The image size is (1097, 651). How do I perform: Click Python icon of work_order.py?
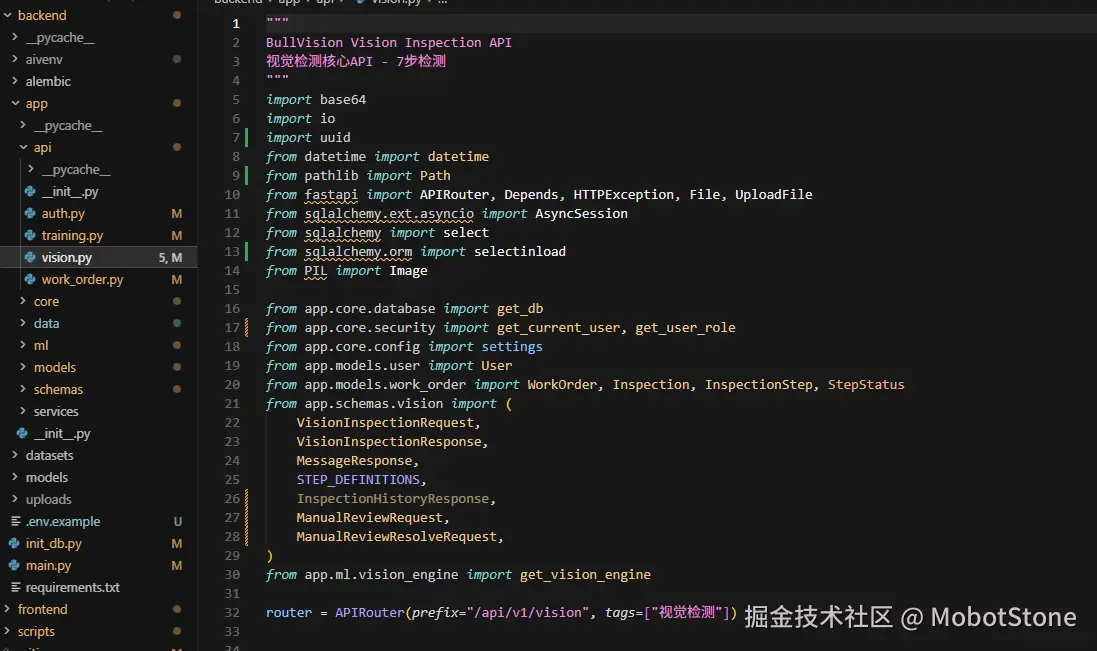pos(30,279)
